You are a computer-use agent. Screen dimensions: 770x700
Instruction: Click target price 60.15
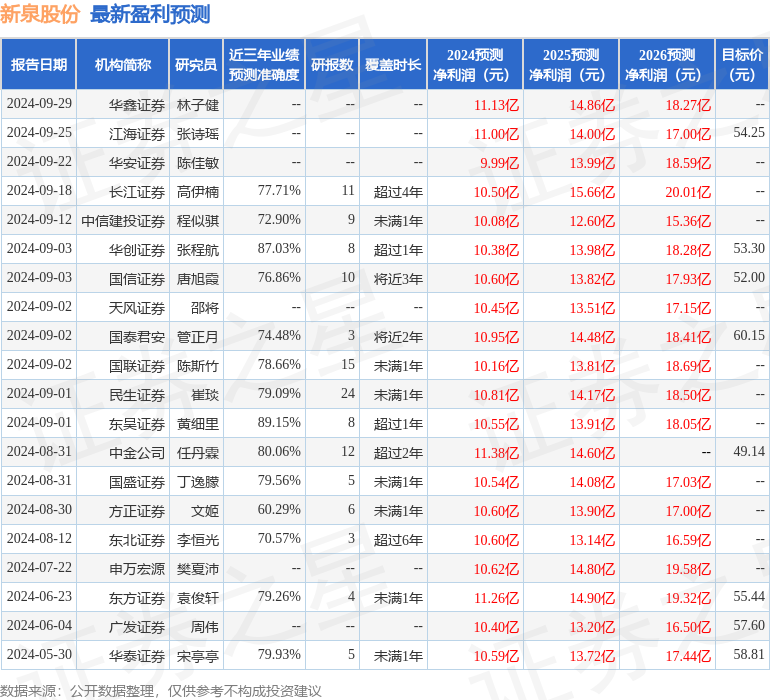click(749, 335)
